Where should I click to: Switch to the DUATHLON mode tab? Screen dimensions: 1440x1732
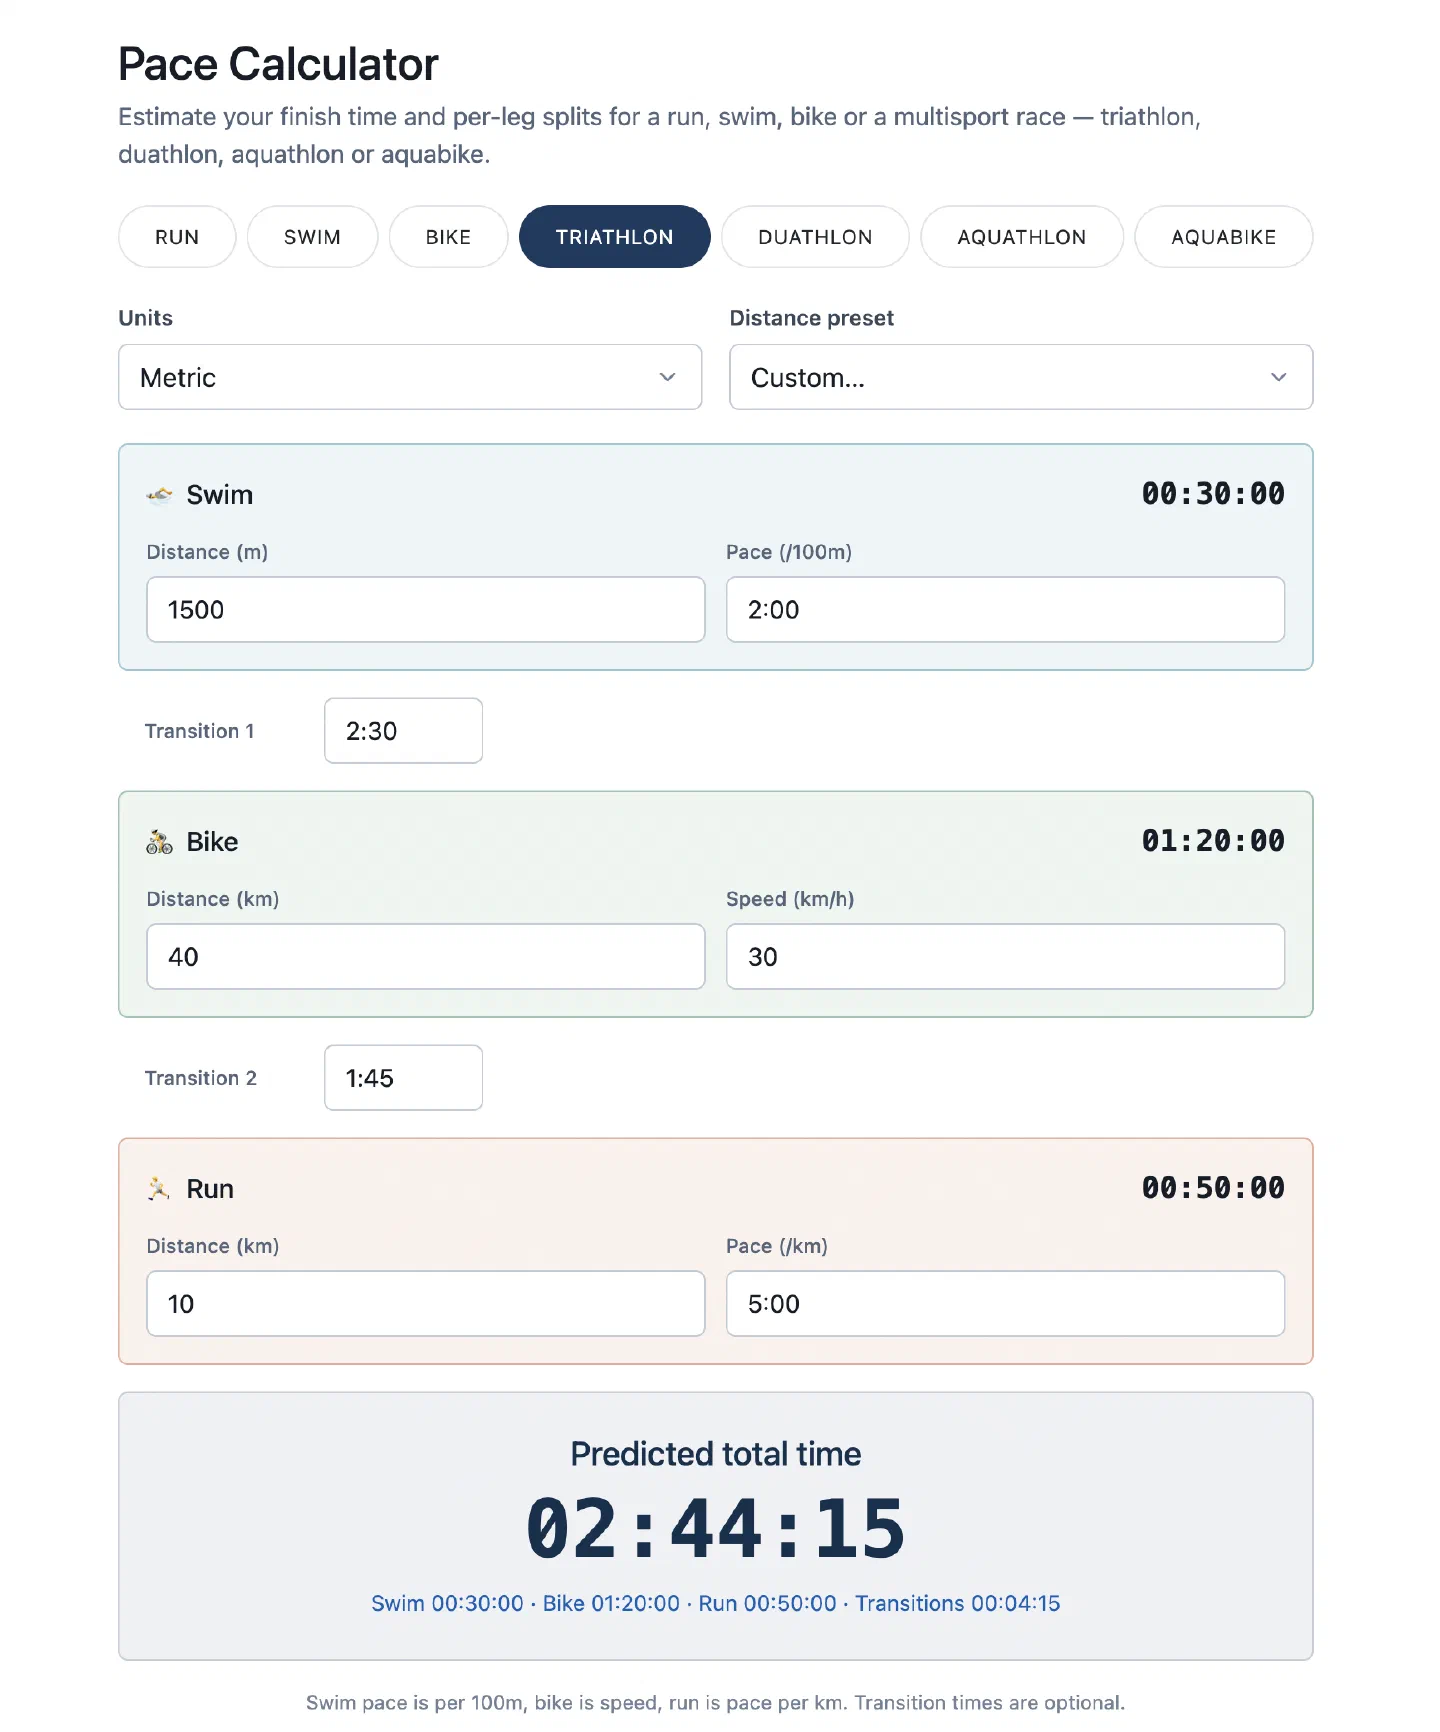815,237
